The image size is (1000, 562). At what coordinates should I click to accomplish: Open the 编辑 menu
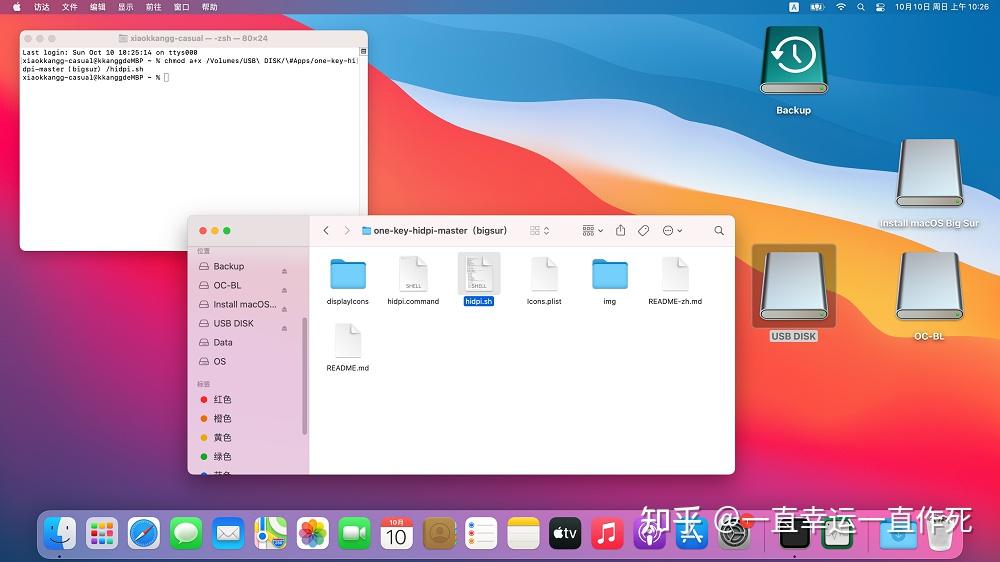click(98, 7)
